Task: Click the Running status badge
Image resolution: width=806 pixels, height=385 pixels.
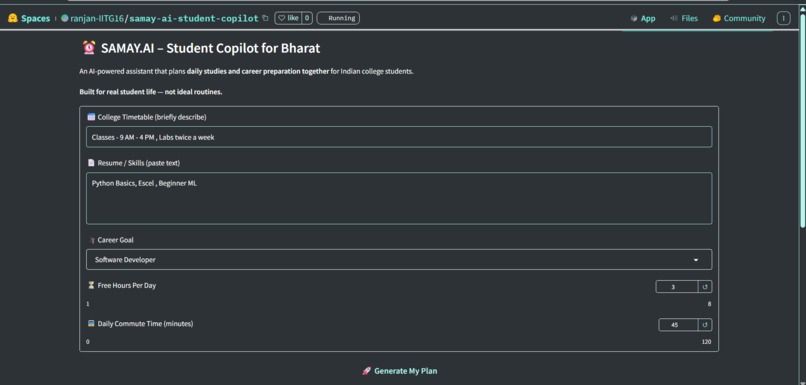Action: (338, 18)
